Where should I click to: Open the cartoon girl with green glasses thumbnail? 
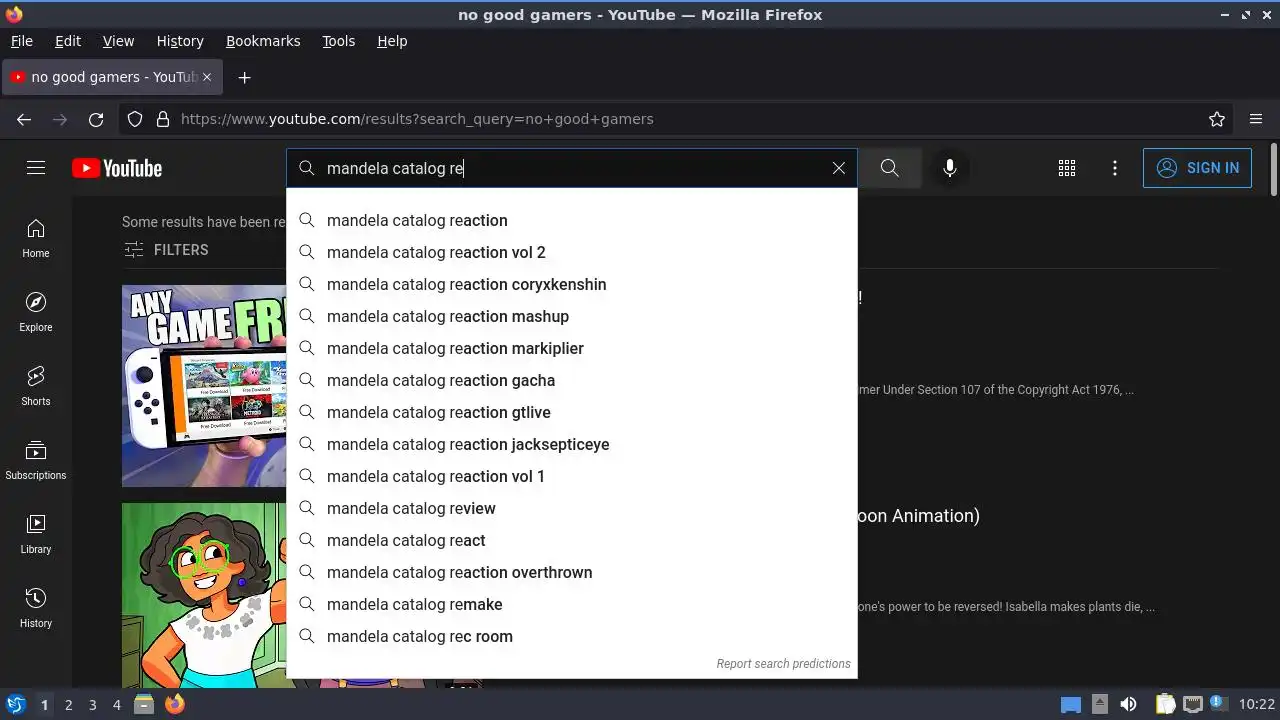pyautogui.click(x=204, y=596)
